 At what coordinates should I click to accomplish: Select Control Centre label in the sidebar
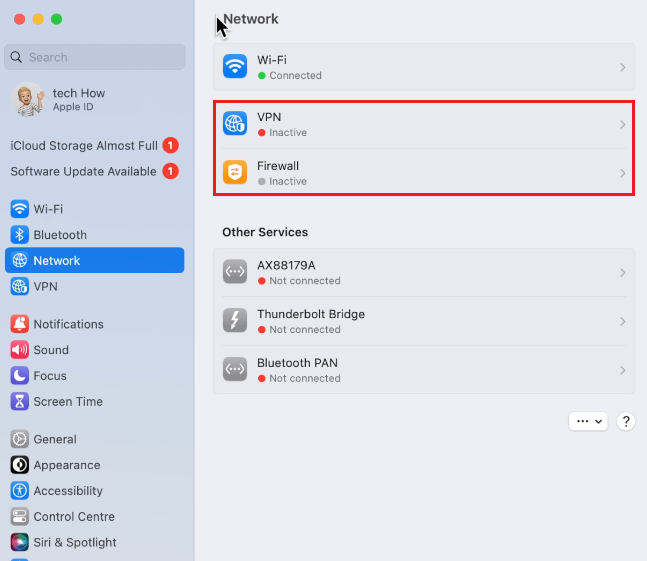click(x=74, y=516)
